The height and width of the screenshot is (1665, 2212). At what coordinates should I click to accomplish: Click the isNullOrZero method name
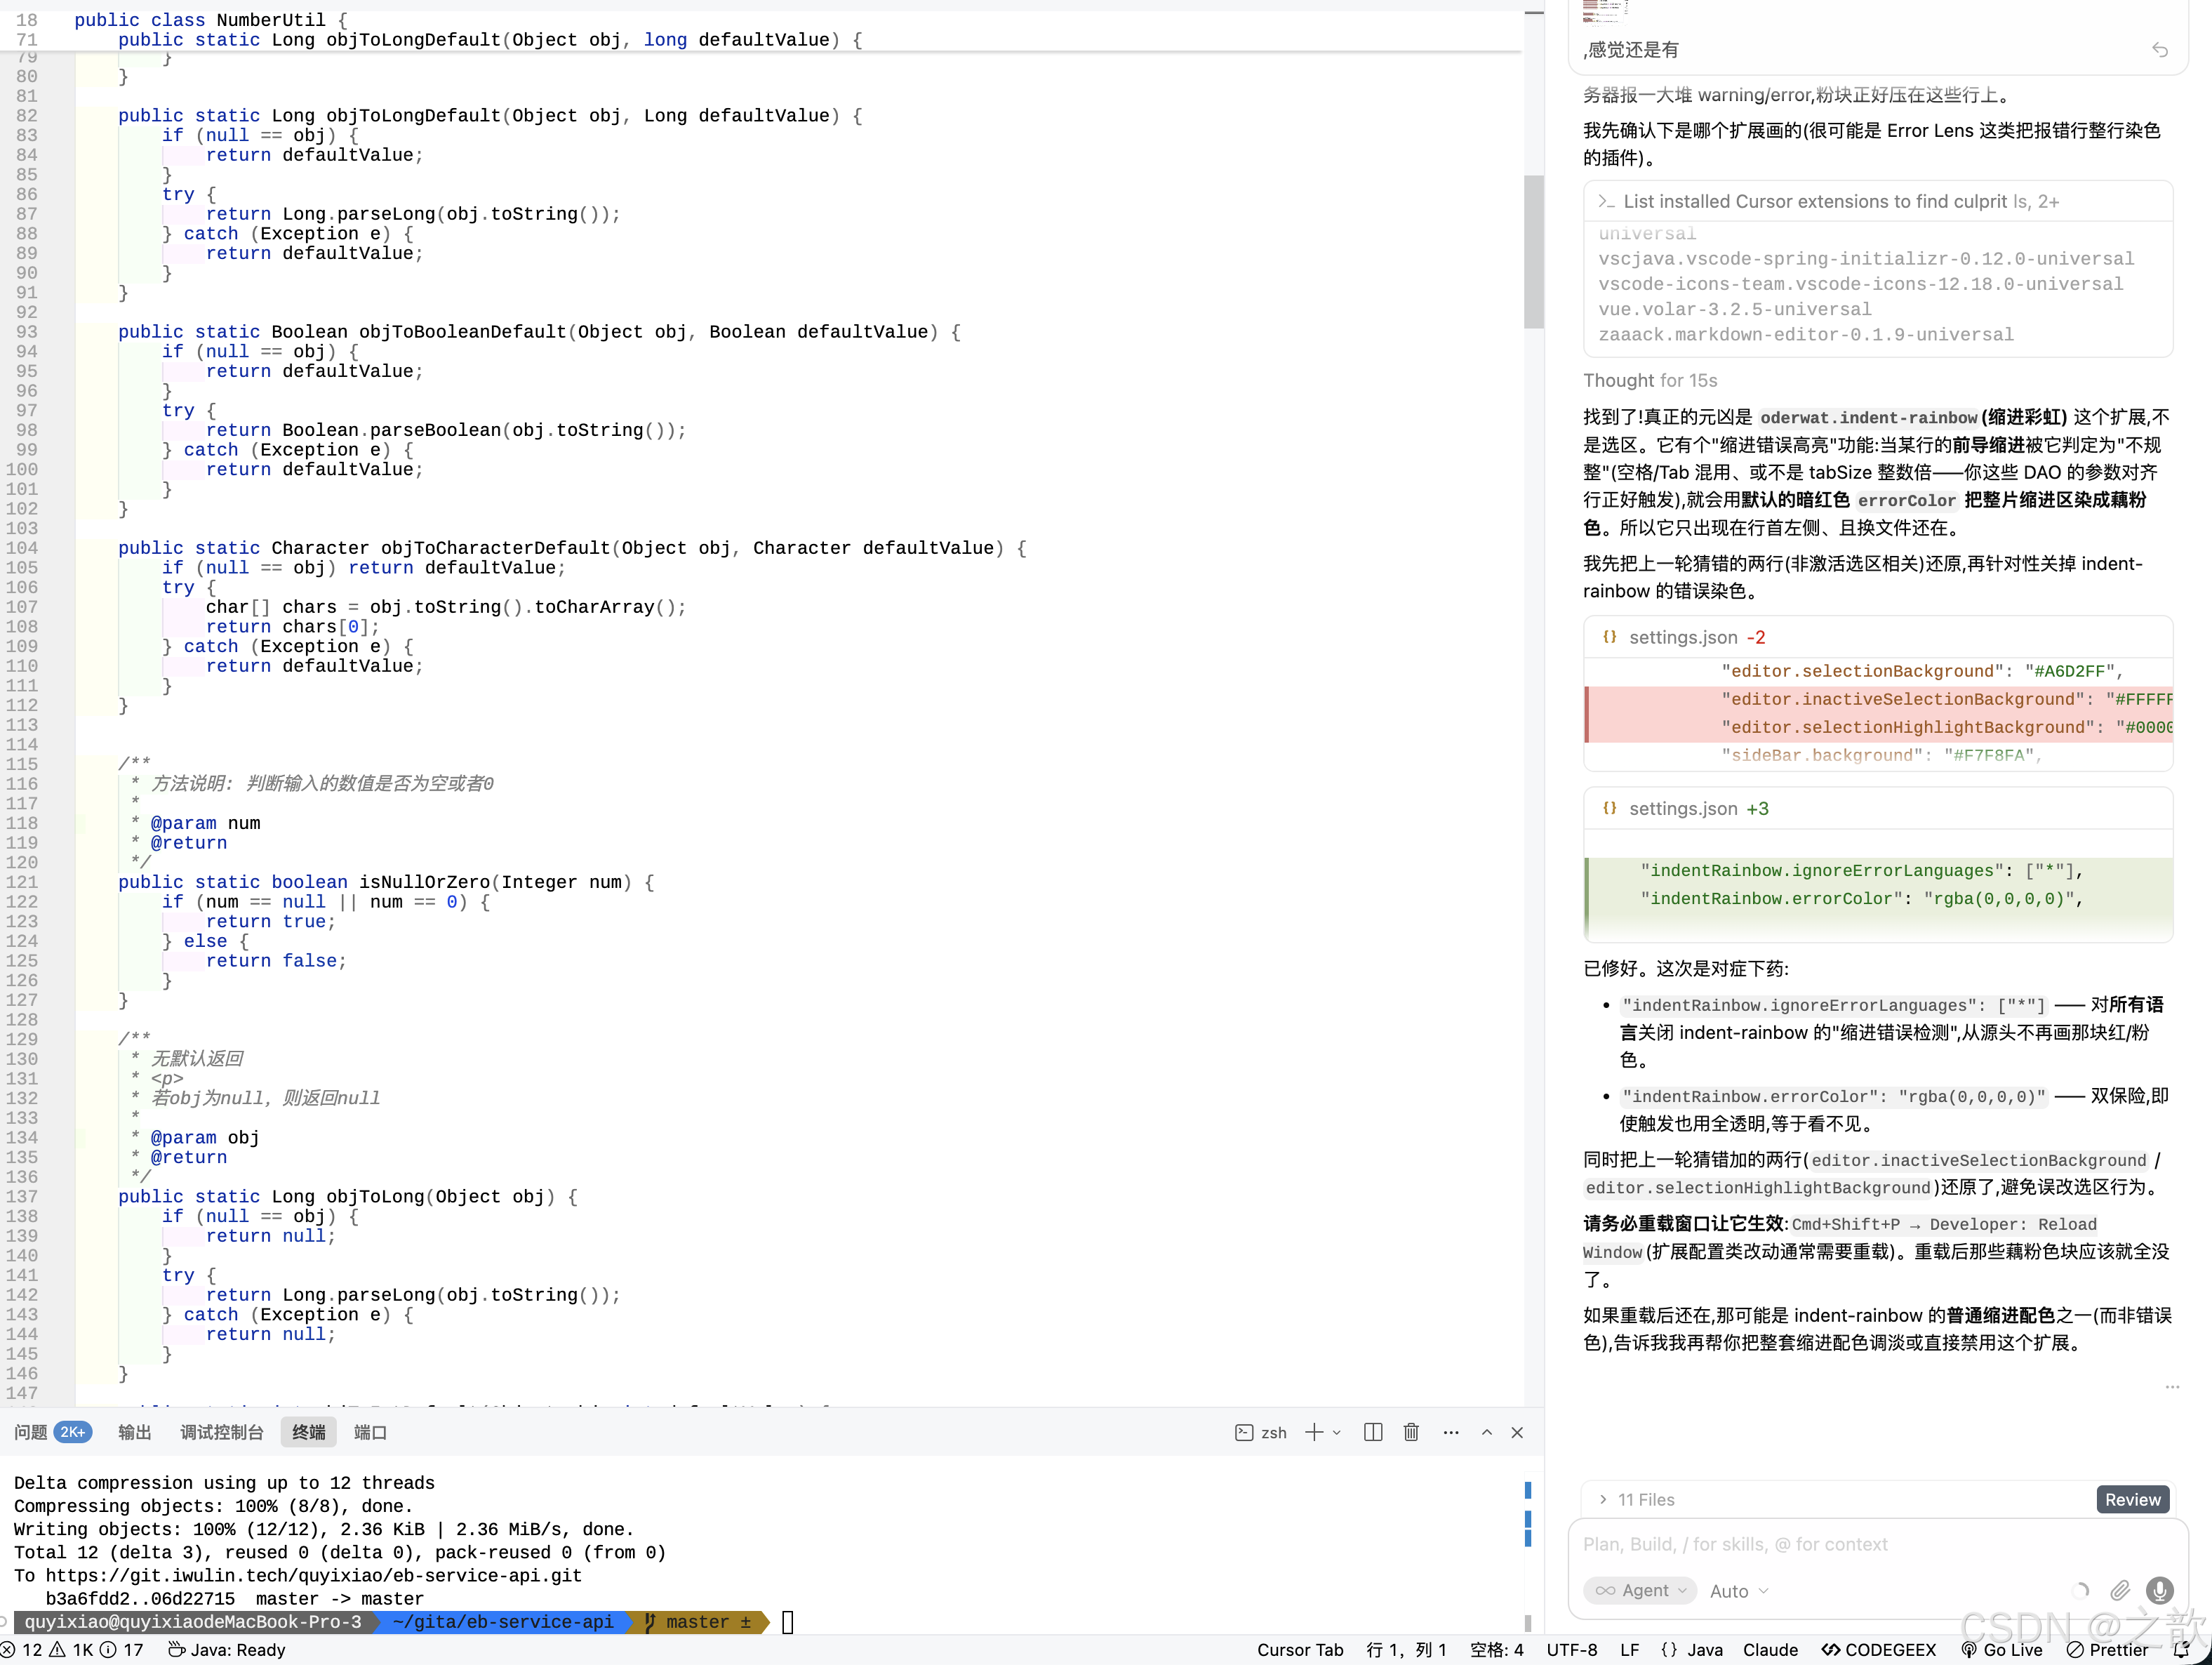coord(425,882)
